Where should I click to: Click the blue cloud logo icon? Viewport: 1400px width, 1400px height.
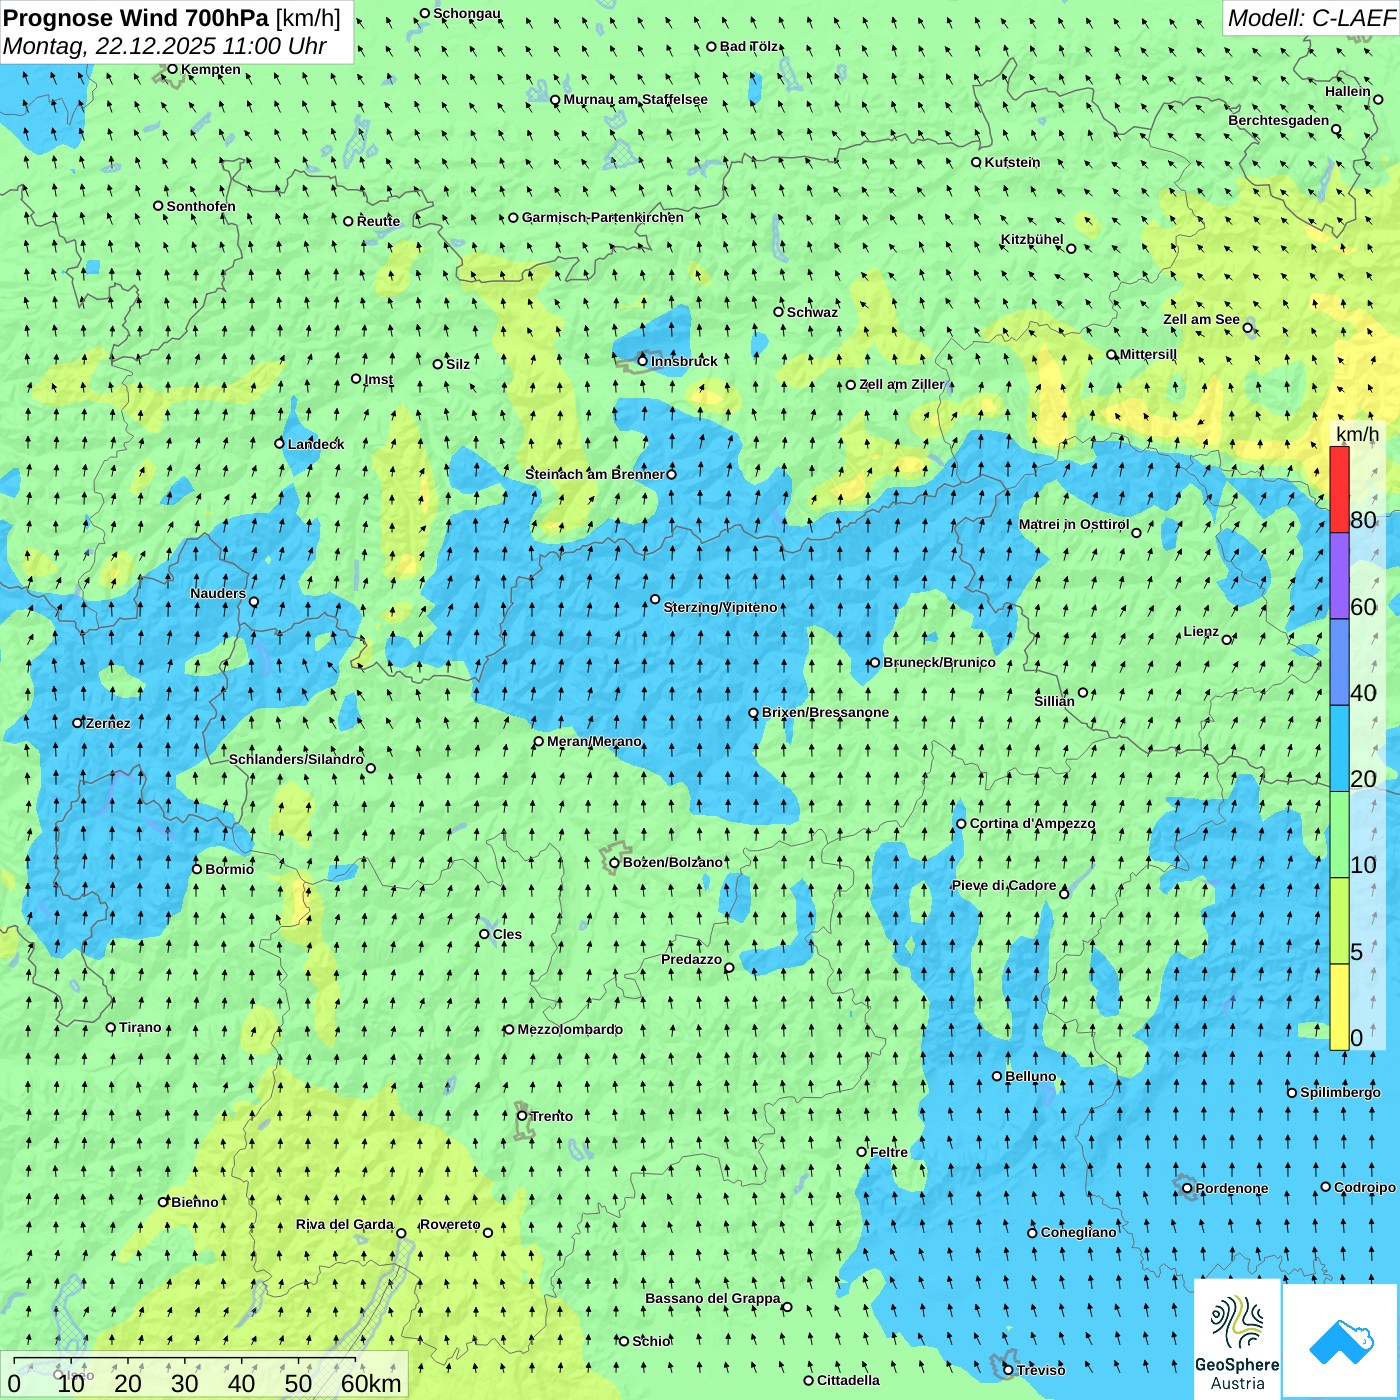1341,1341
